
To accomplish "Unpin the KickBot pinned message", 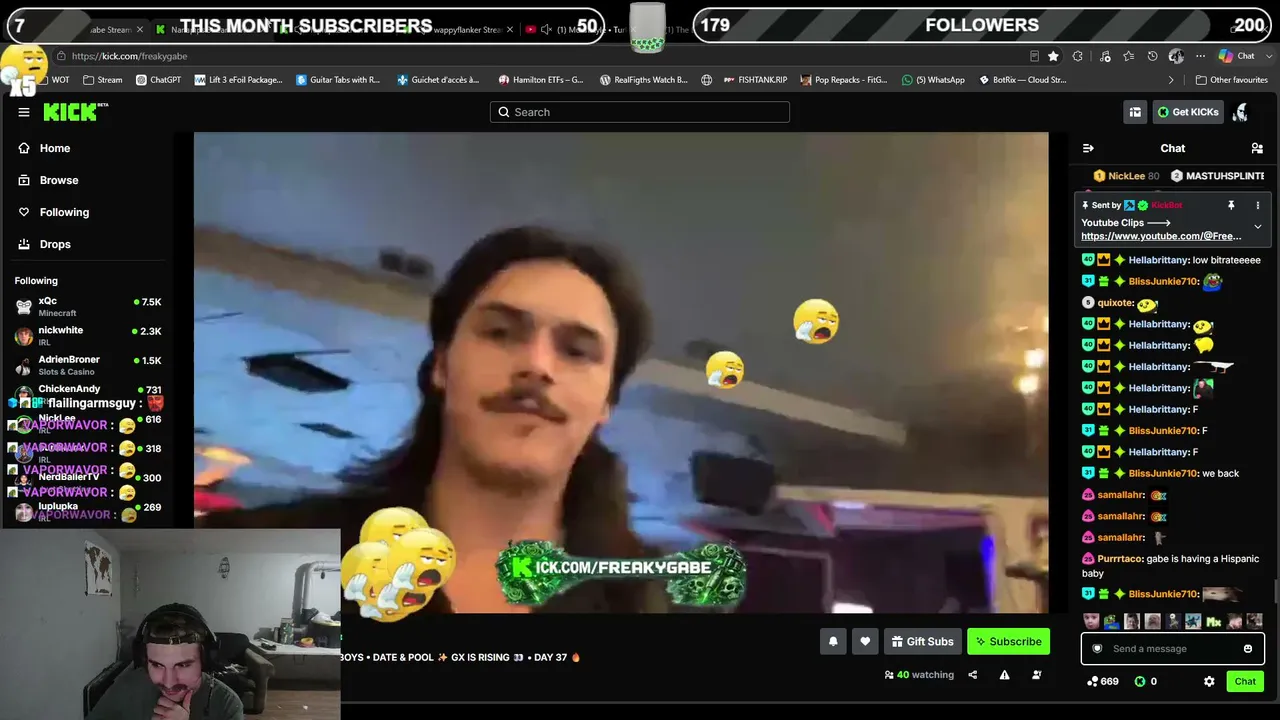I will [1231, 205].
